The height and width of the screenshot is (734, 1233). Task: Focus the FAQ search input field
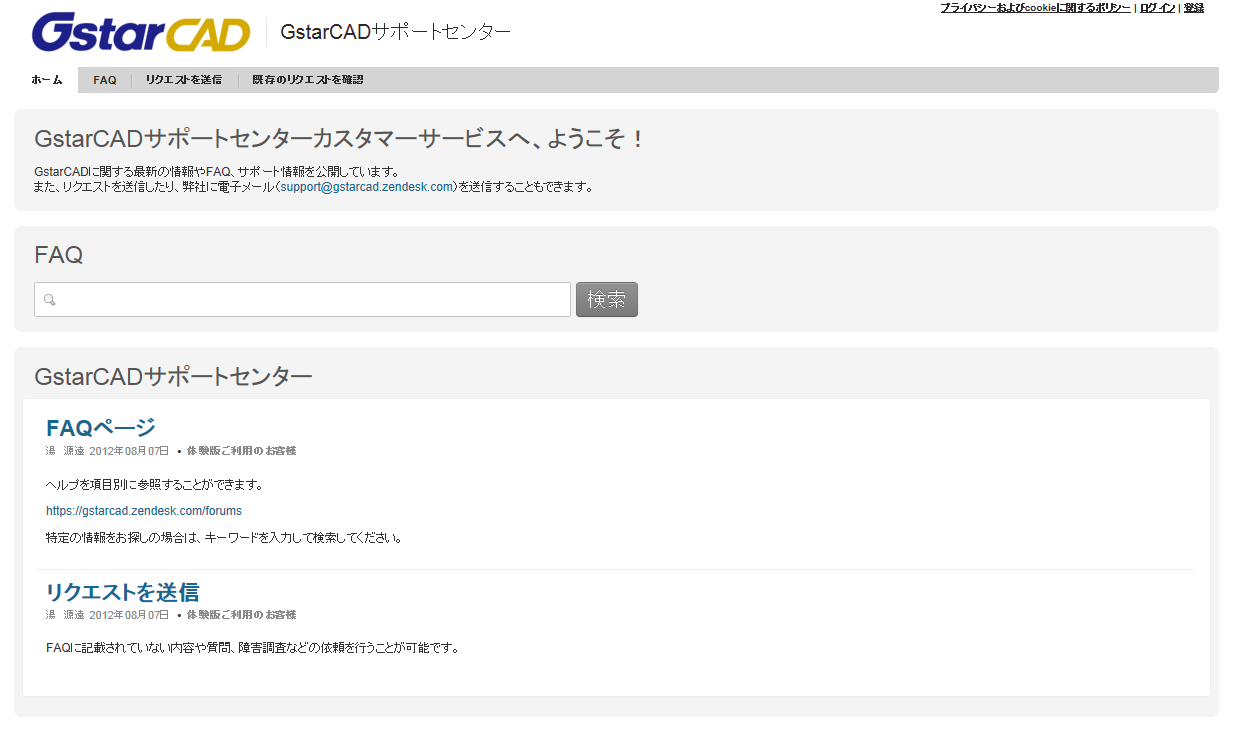coord(302,300)
